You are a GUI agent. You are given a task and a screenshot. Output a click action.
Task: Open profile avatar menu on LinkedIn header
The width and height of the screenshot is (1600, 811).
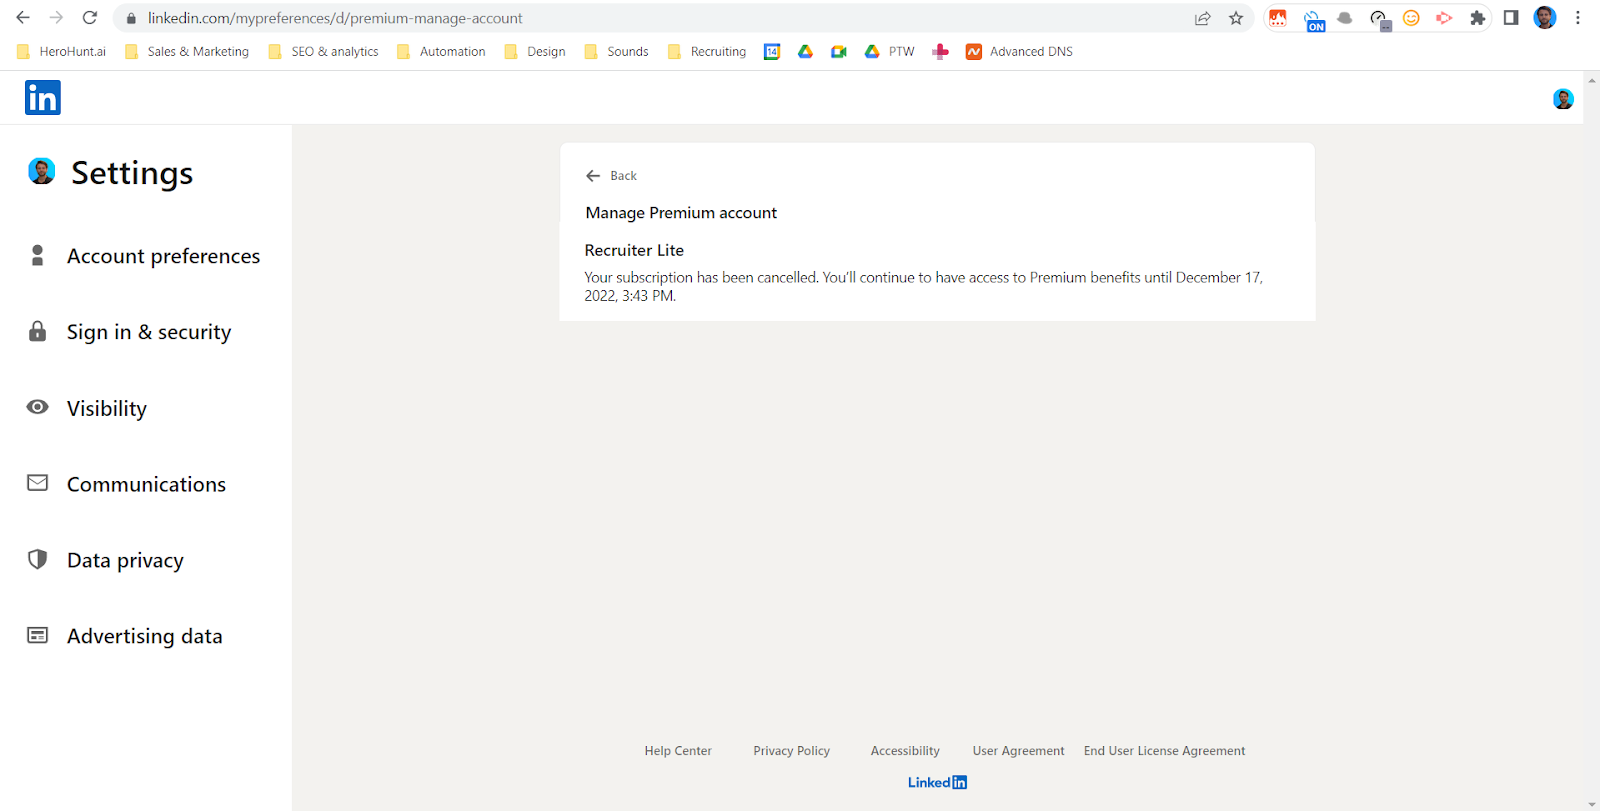pos(1563,99)
